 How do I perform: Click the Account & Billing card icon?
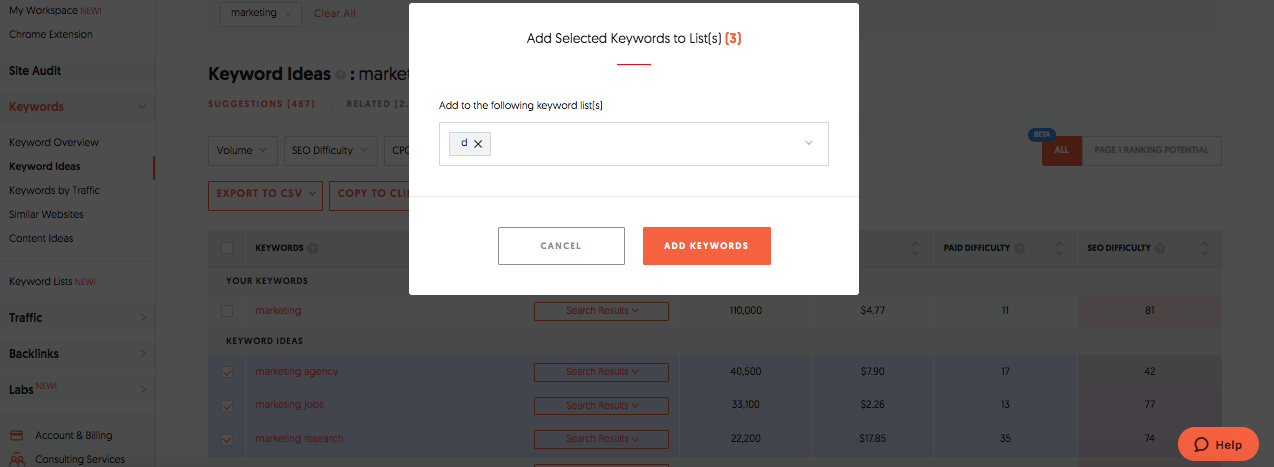pyautogui.click(x=16, y=435)
